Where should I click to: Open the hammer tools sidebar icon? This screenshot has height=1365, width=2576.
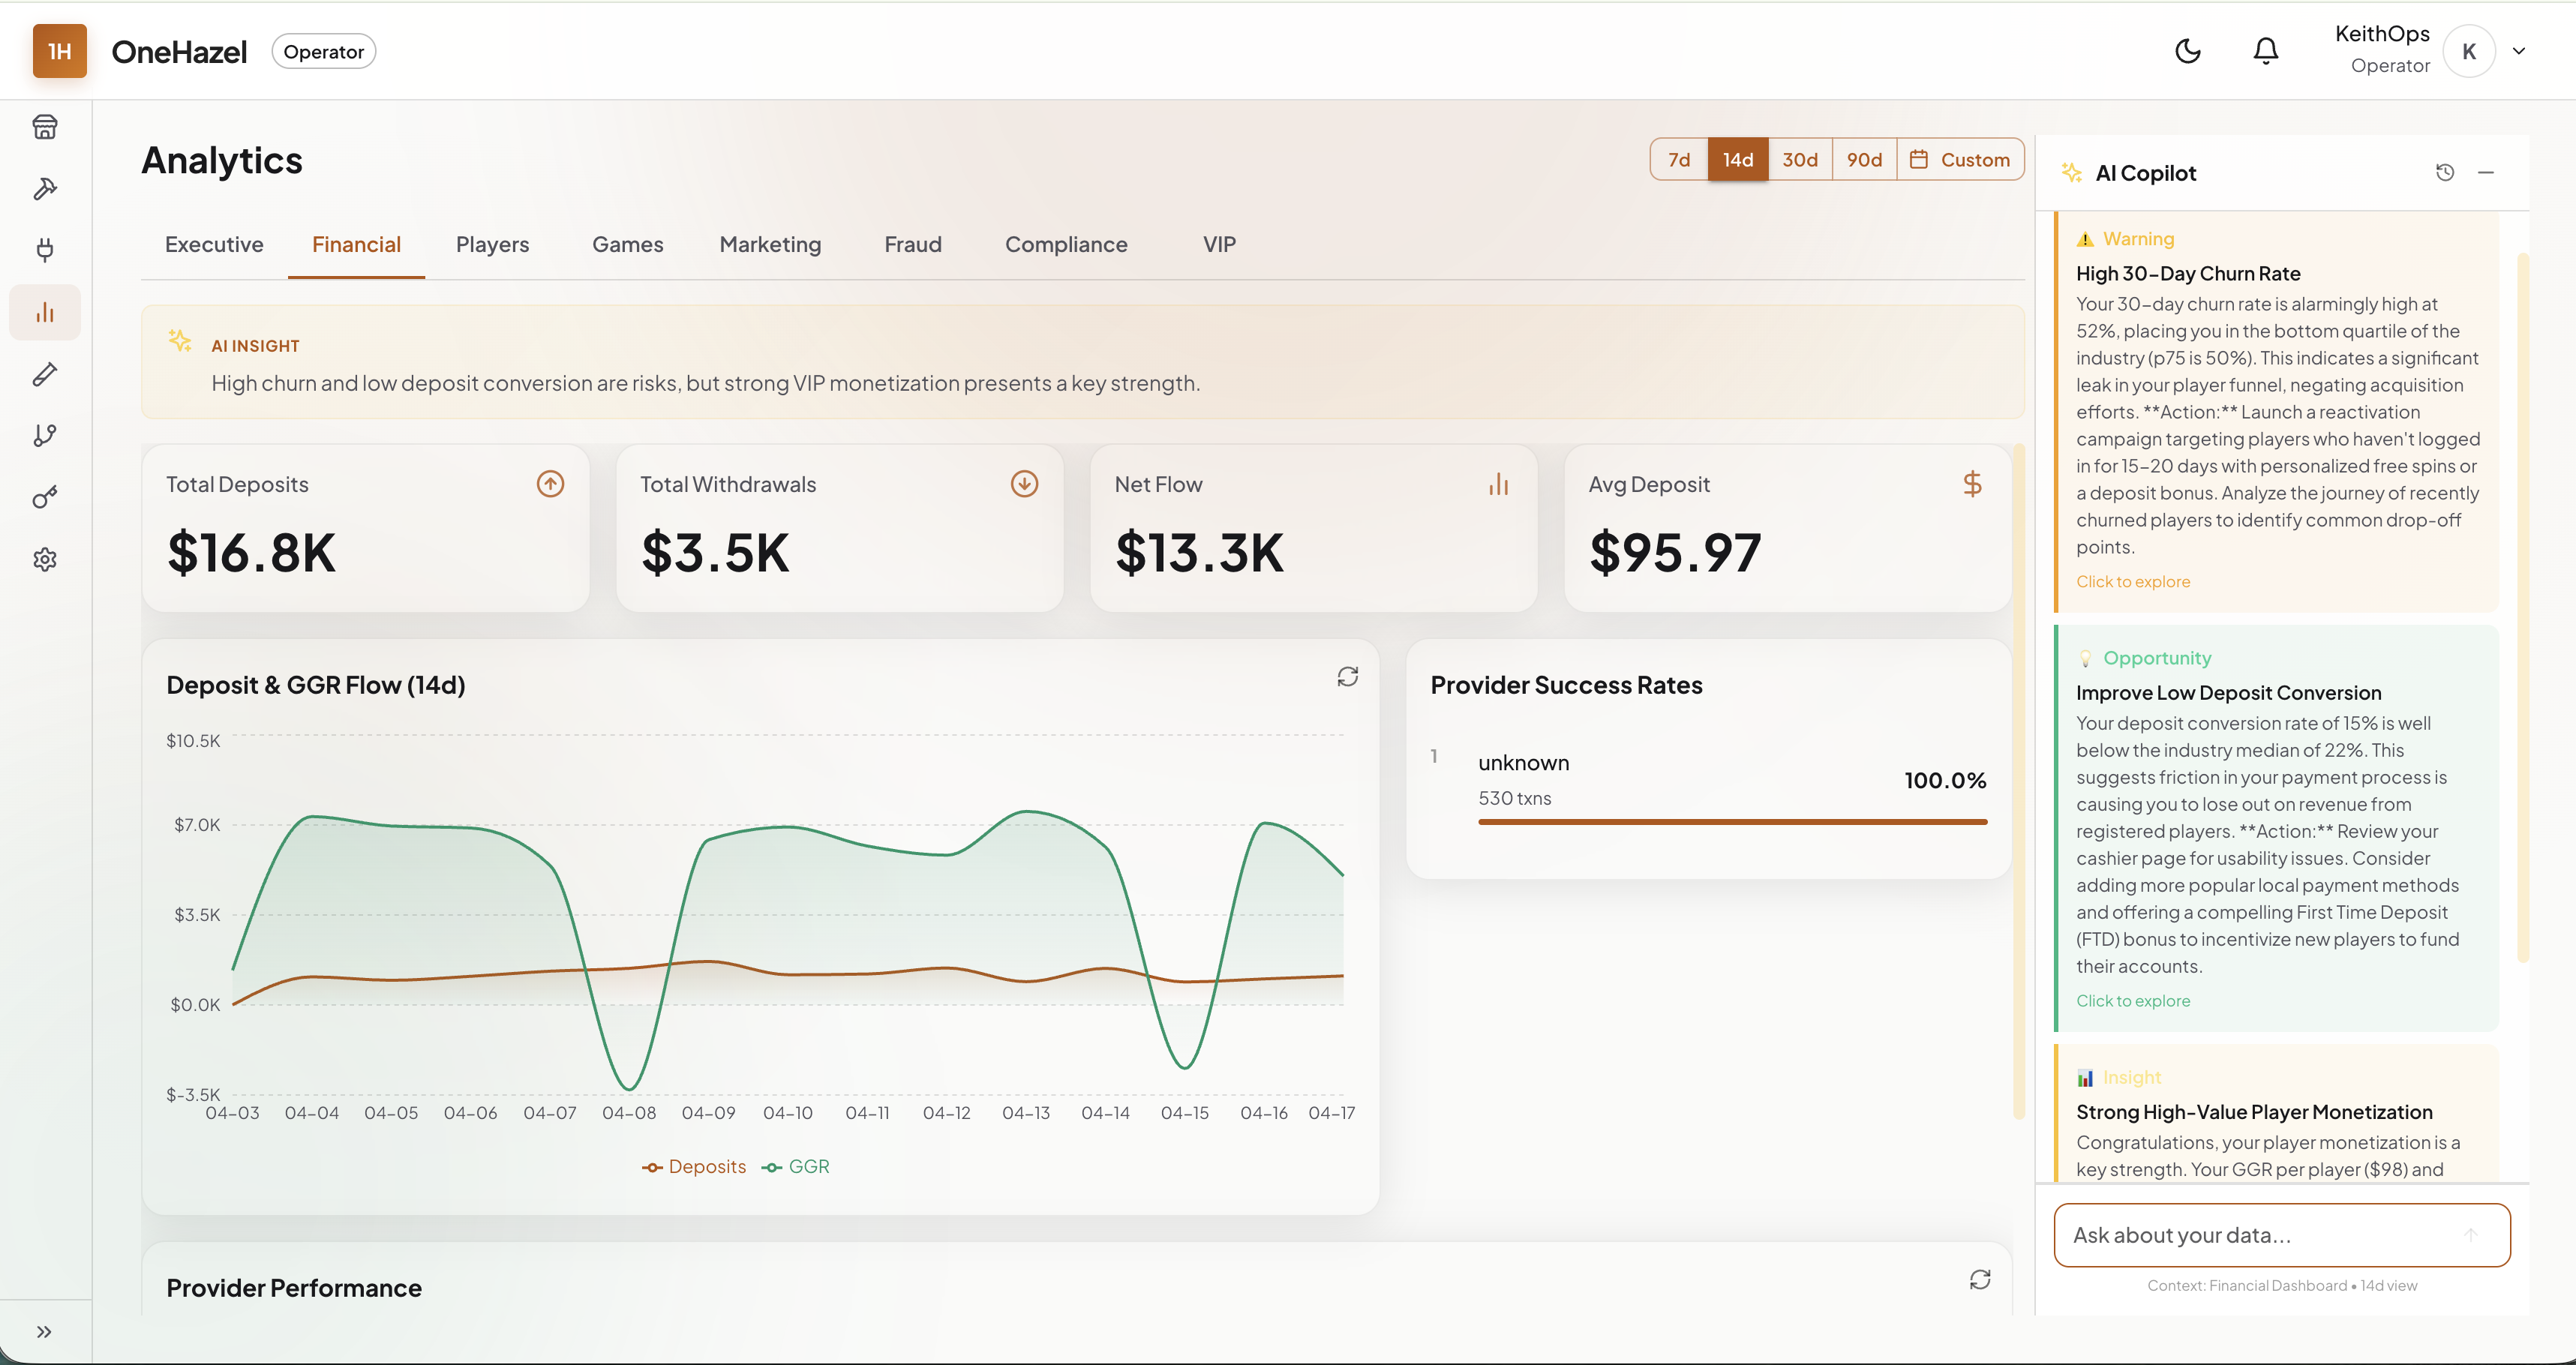[x=45, y=189]
